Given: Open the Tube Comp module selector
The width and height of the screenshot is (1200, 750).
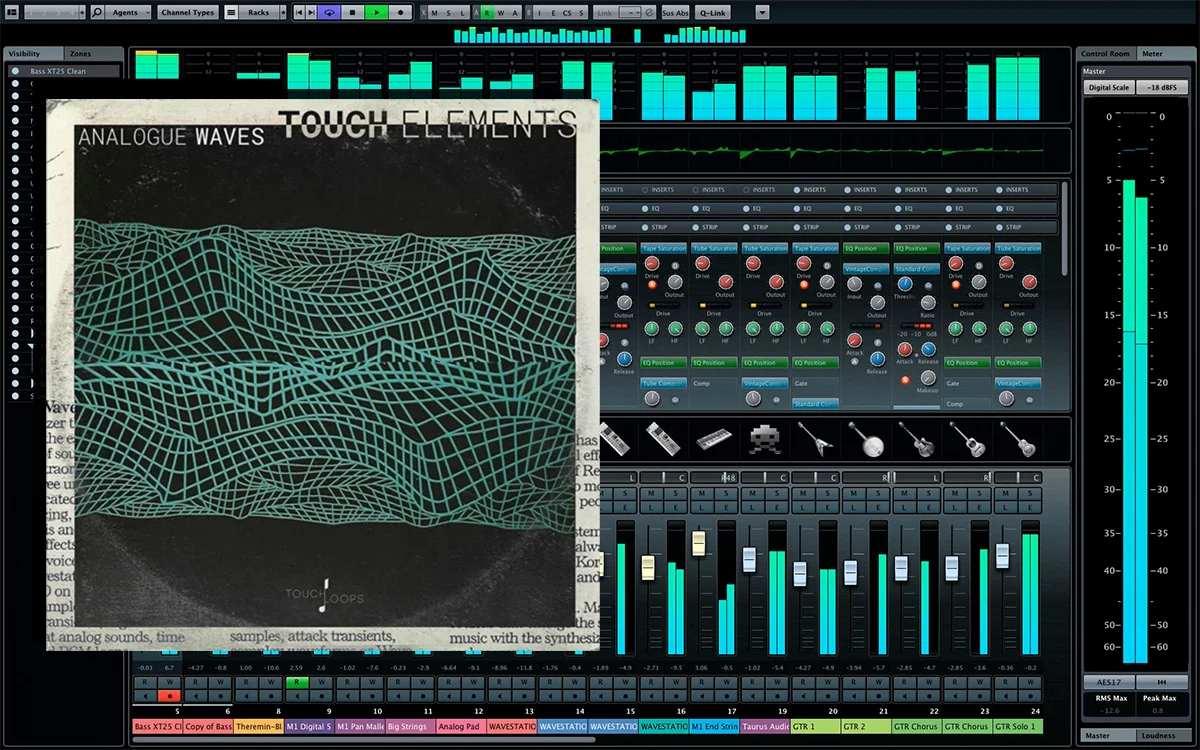Looking at the screenshot, I should coord(664,383).
